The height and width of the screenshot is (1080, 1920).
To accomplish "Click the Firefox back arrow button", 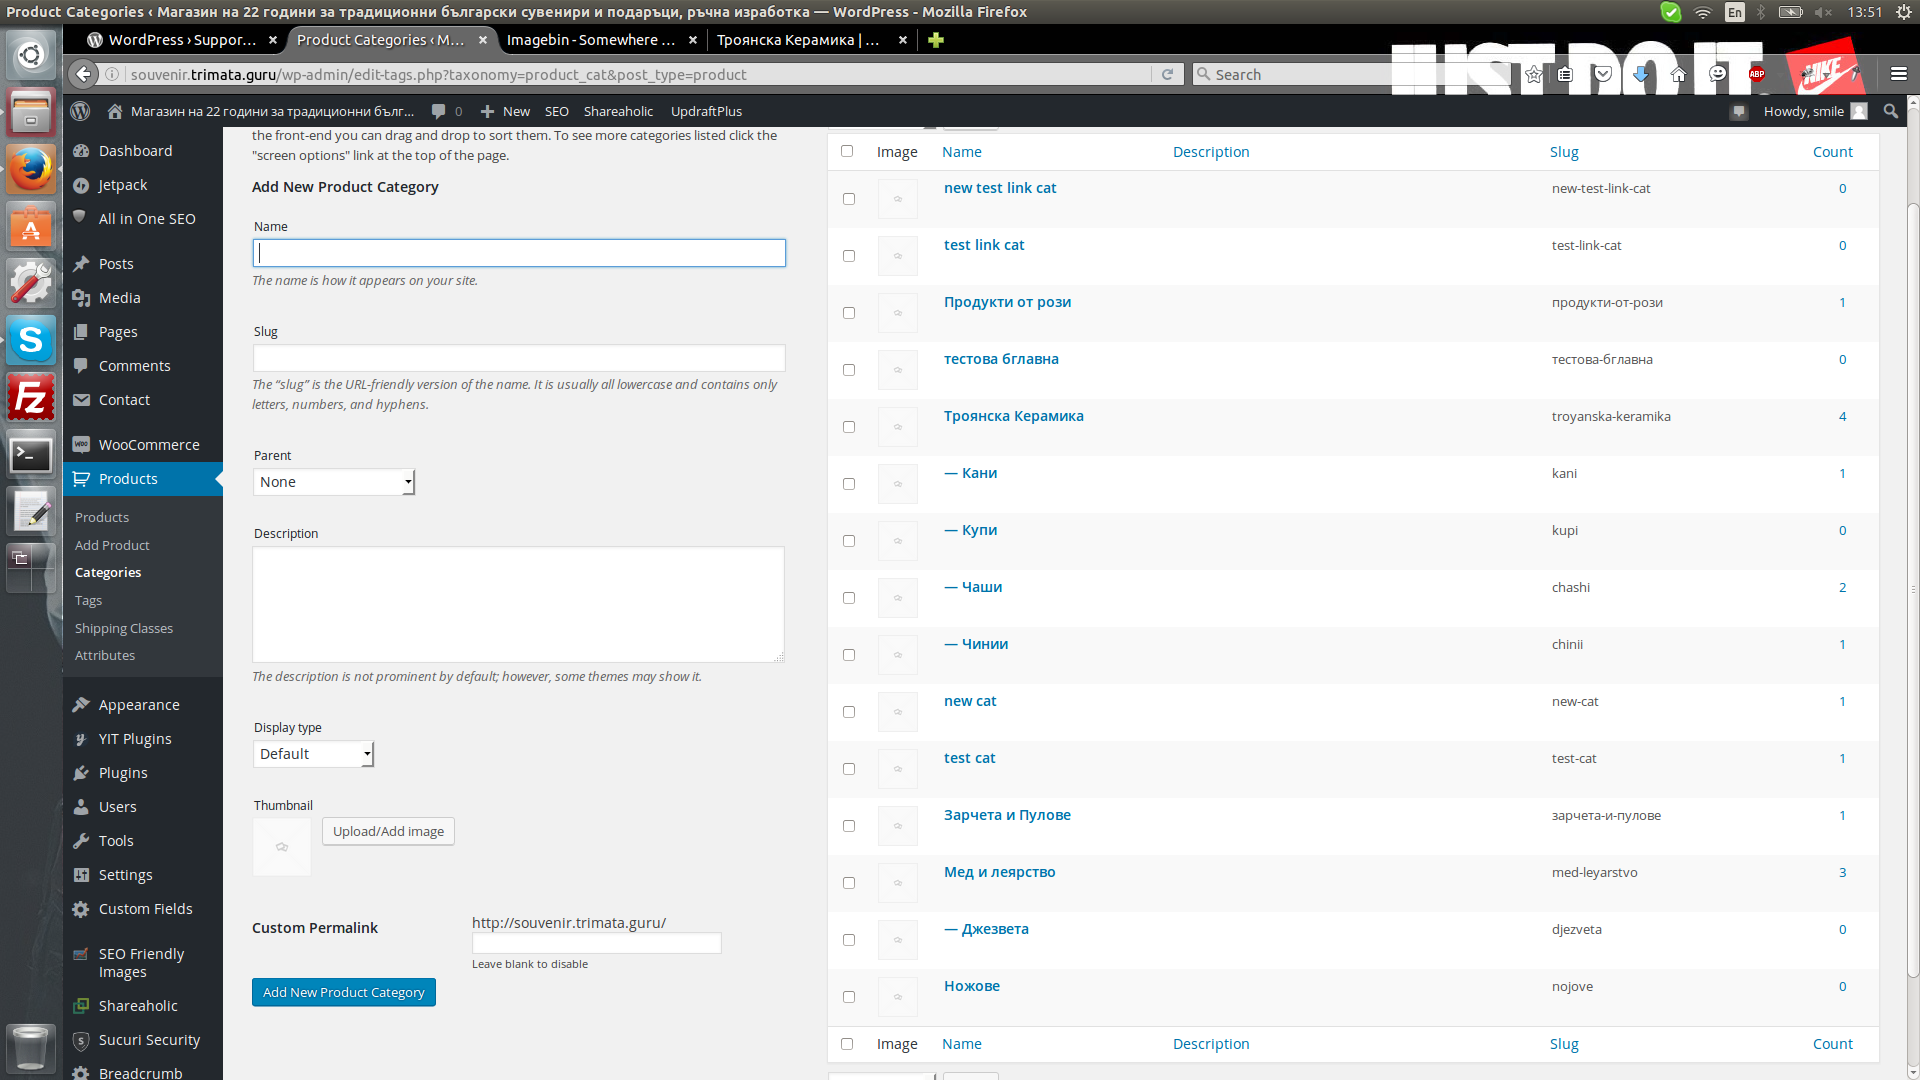I will (84, 74).
